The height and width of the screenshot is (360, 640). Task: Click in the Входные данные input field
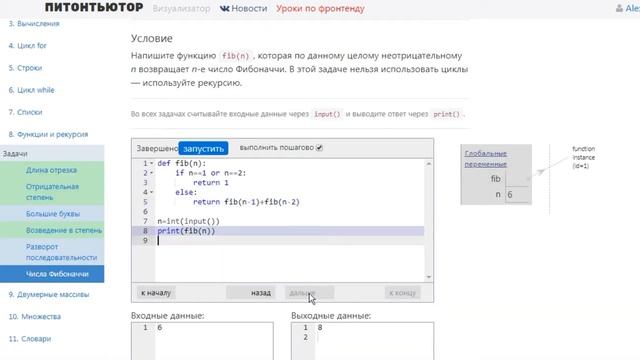[202, 341]
